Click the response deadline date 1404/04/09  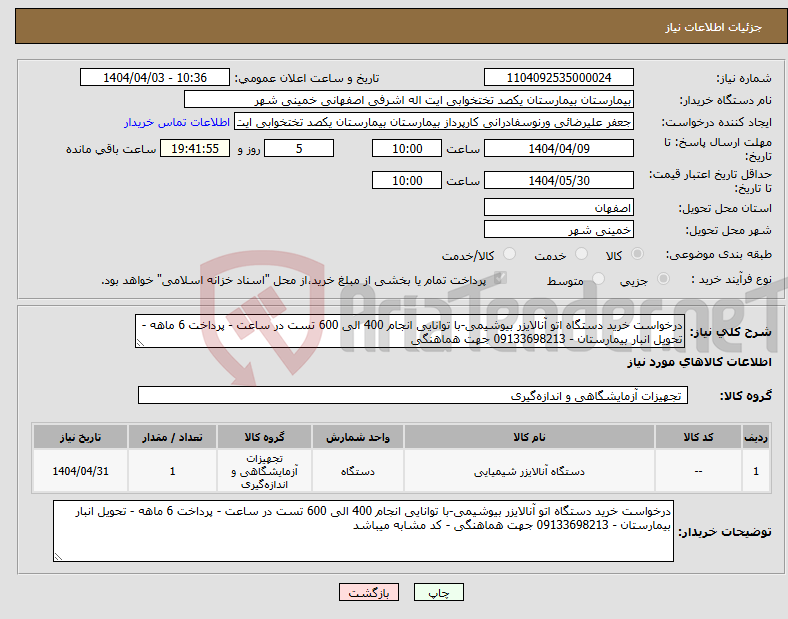tap(558, 148)
